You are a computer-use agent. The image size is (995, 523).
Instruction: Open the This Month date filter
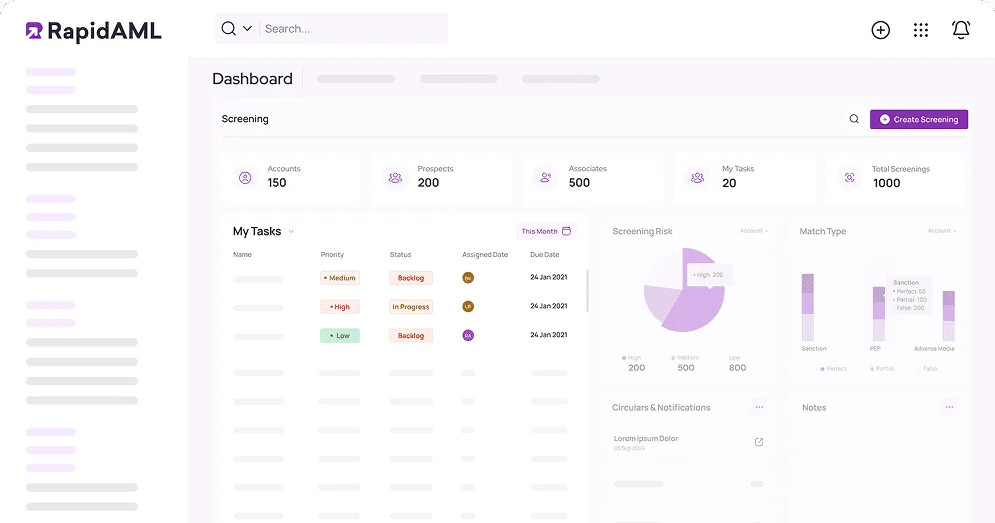(x=546, y=231)
